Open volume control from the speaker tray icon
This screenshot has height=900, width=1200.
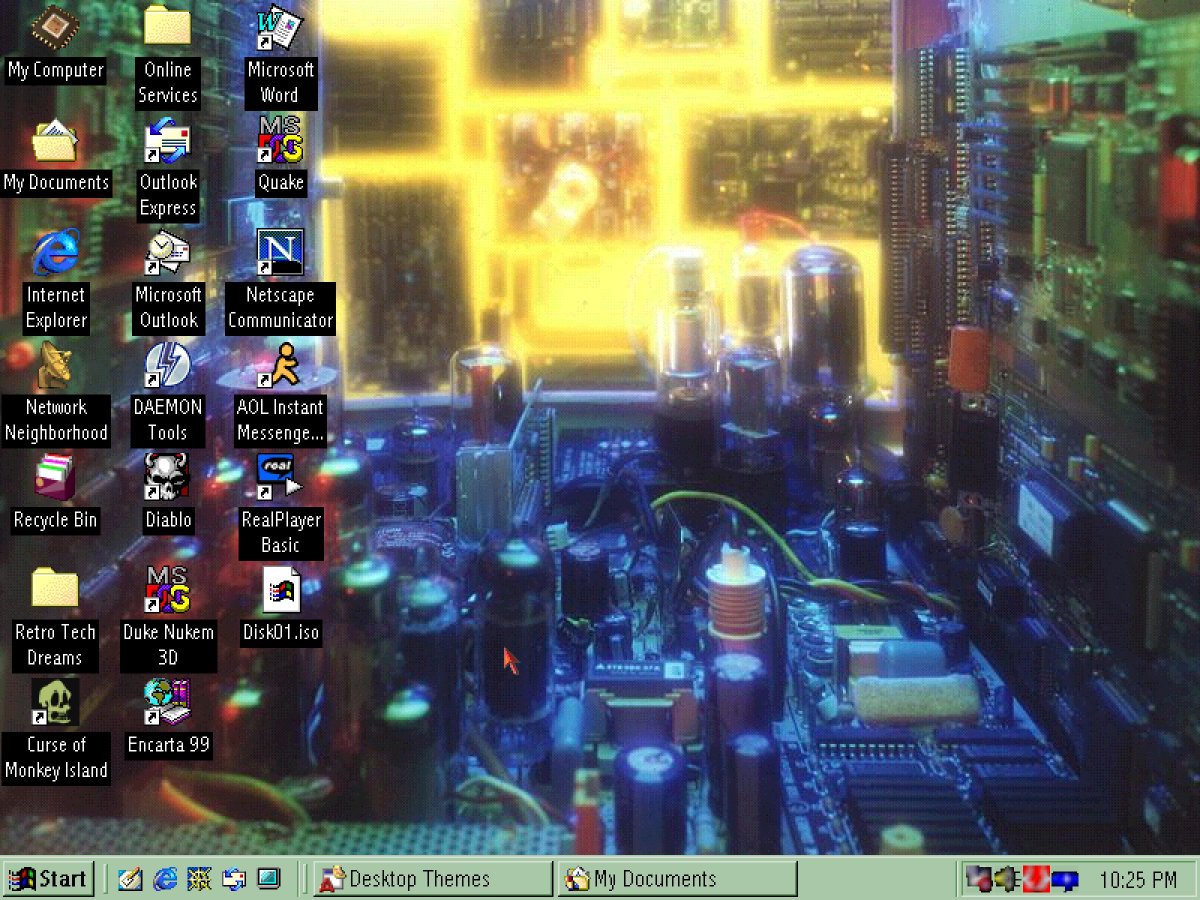coord(1007,879)
